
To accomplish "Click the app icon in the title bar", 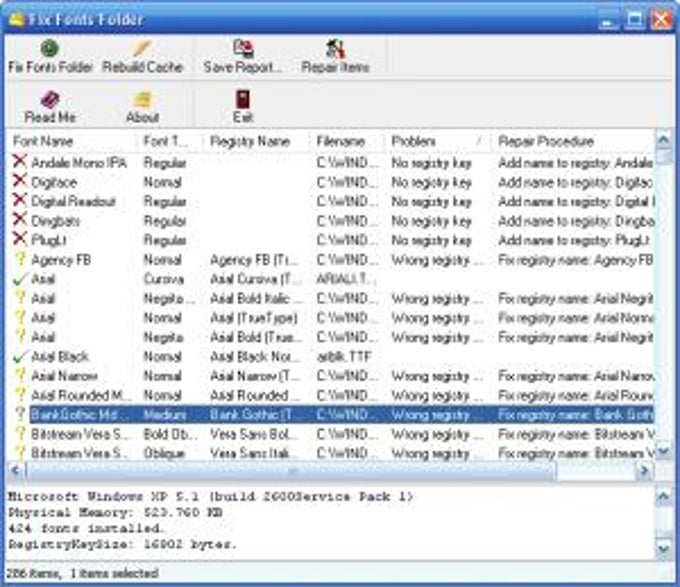I will tap(16, 19).
